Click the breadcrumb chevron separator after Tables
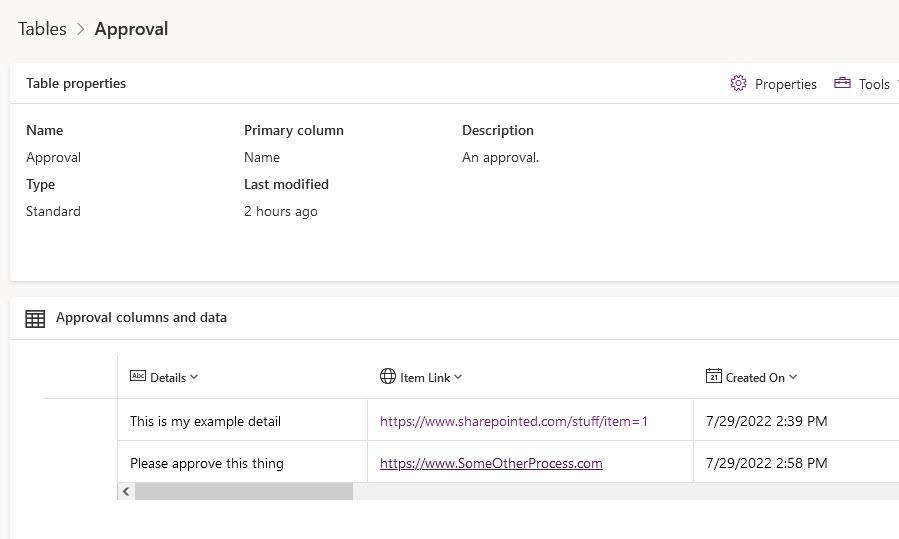Image resolution: width=899 pixels, height=539 pixels. coord(81,29)
